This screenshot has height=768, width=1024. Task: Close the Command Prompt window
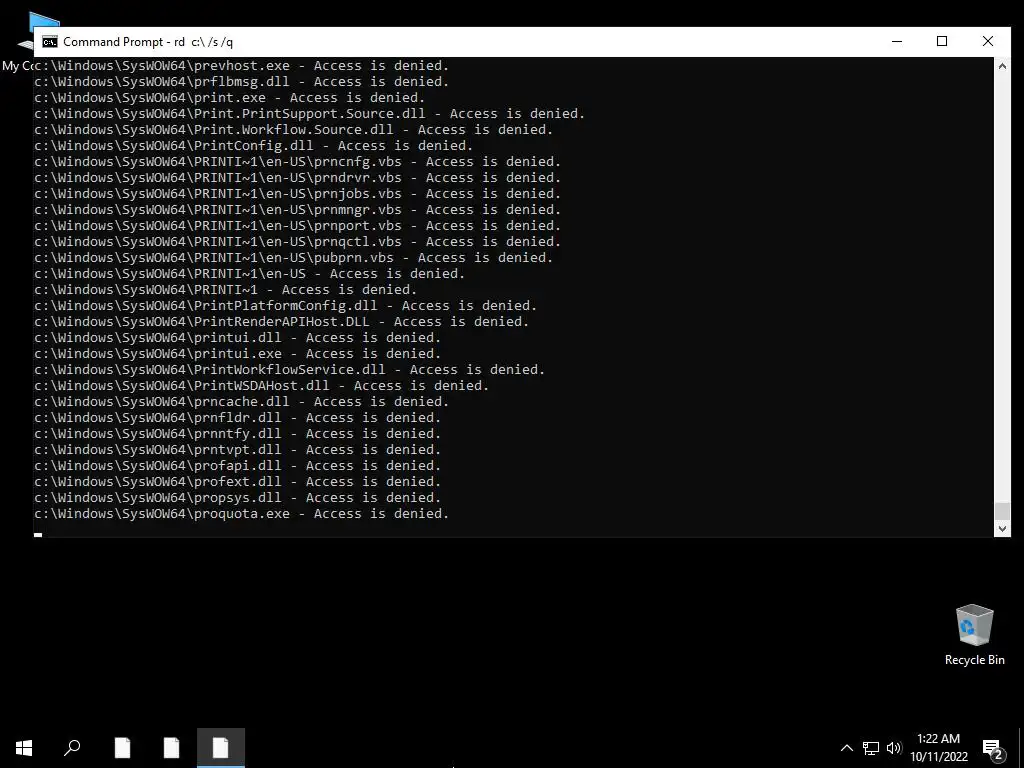click(x=987, y=41)
